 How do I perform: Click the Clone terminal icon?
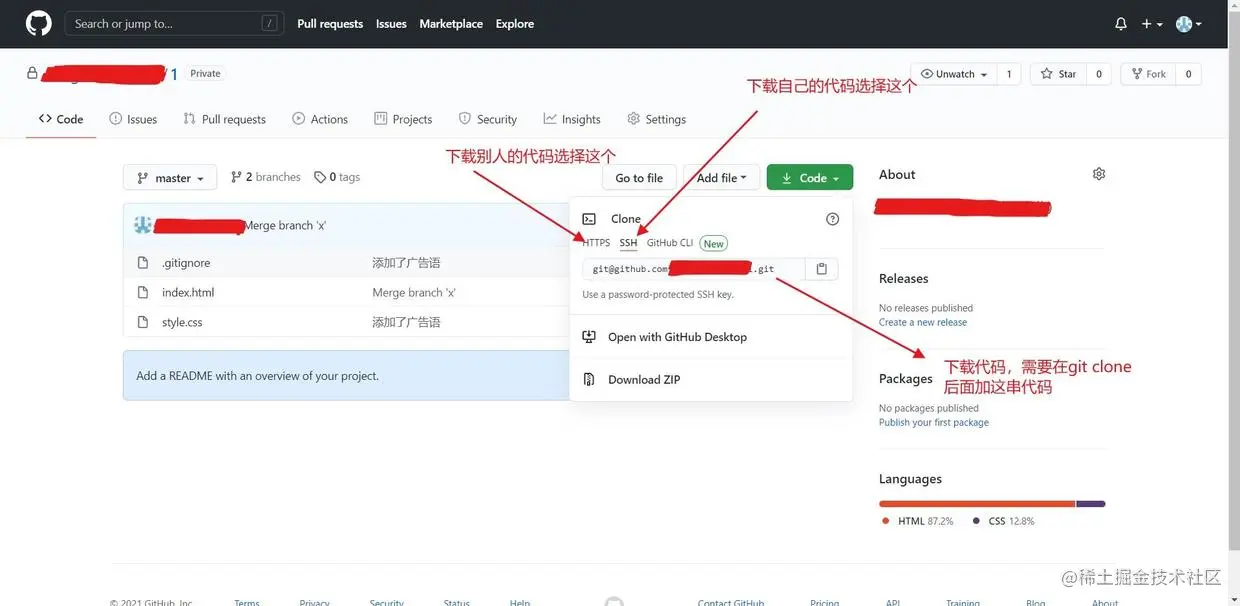(x=590, y=219)
